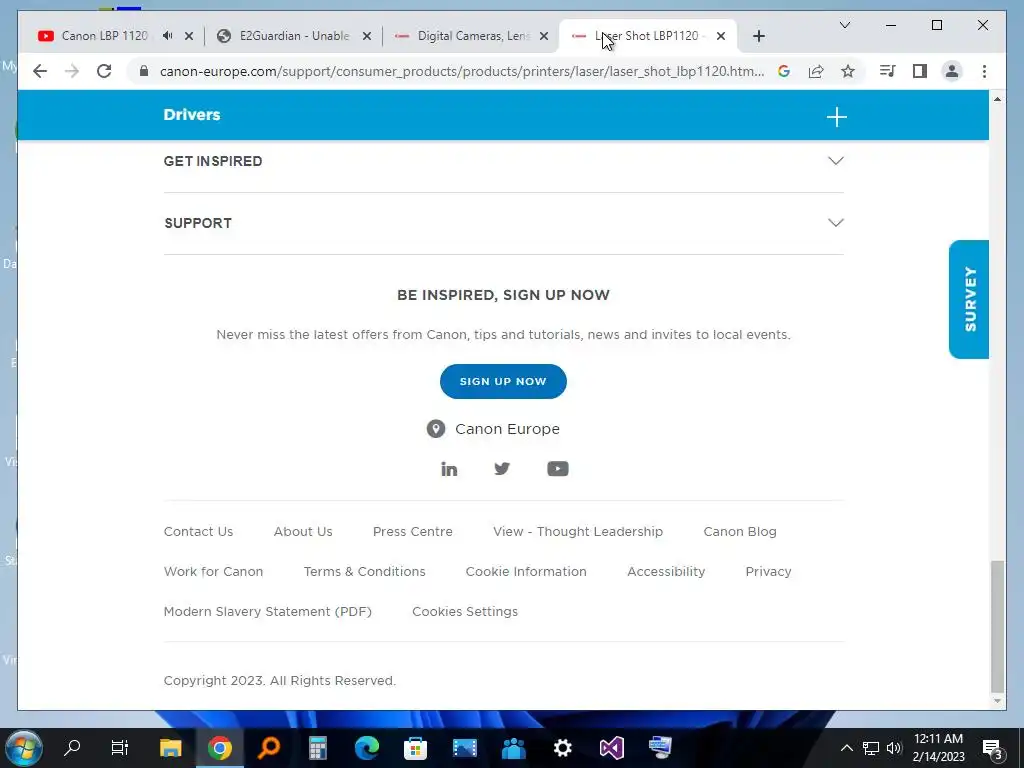
Task: Open the Settings gear on taskbar
Action: pyautogui.click(x=562, y=748)
